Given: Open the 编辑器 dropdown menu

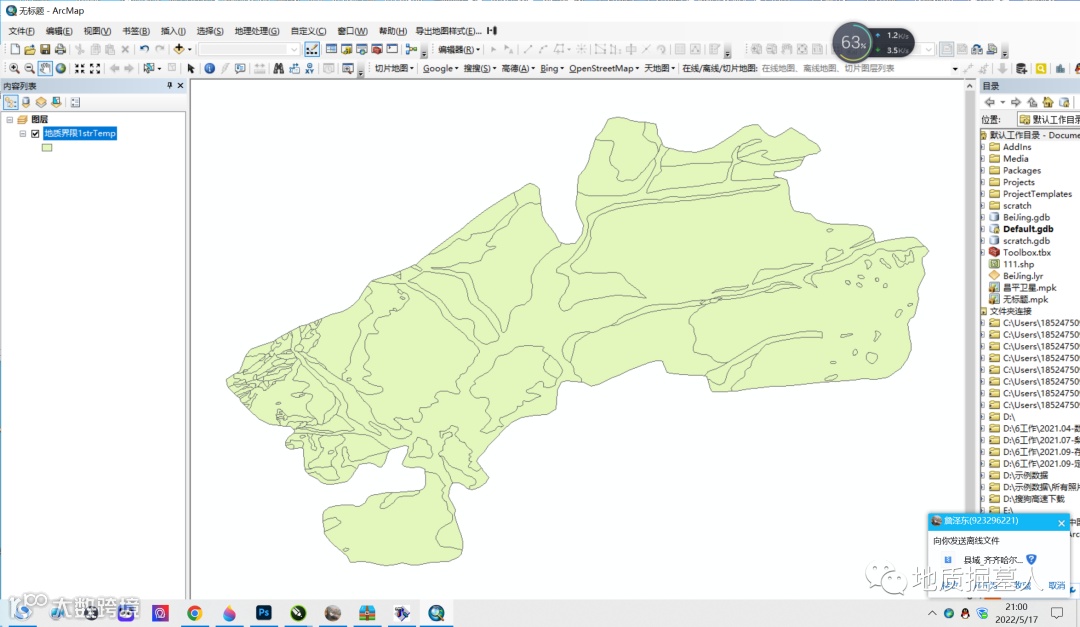Looking at the screenshot, I should click(459, 50).
